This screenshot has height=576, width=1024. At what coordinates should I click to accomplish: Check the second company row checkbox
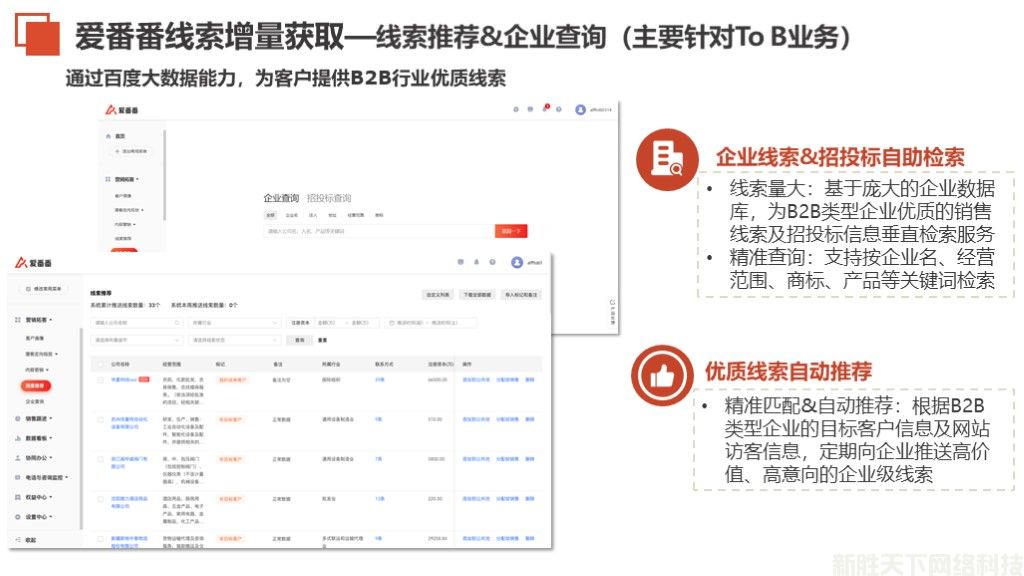[x=100, y=419]
